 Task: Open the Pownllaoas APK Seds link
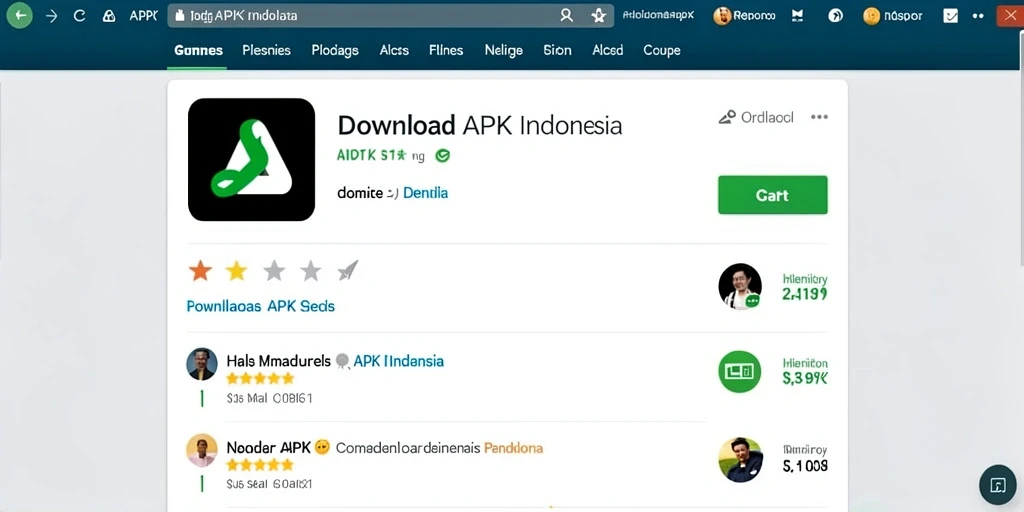pyautogui.click(x=261, y=306)
